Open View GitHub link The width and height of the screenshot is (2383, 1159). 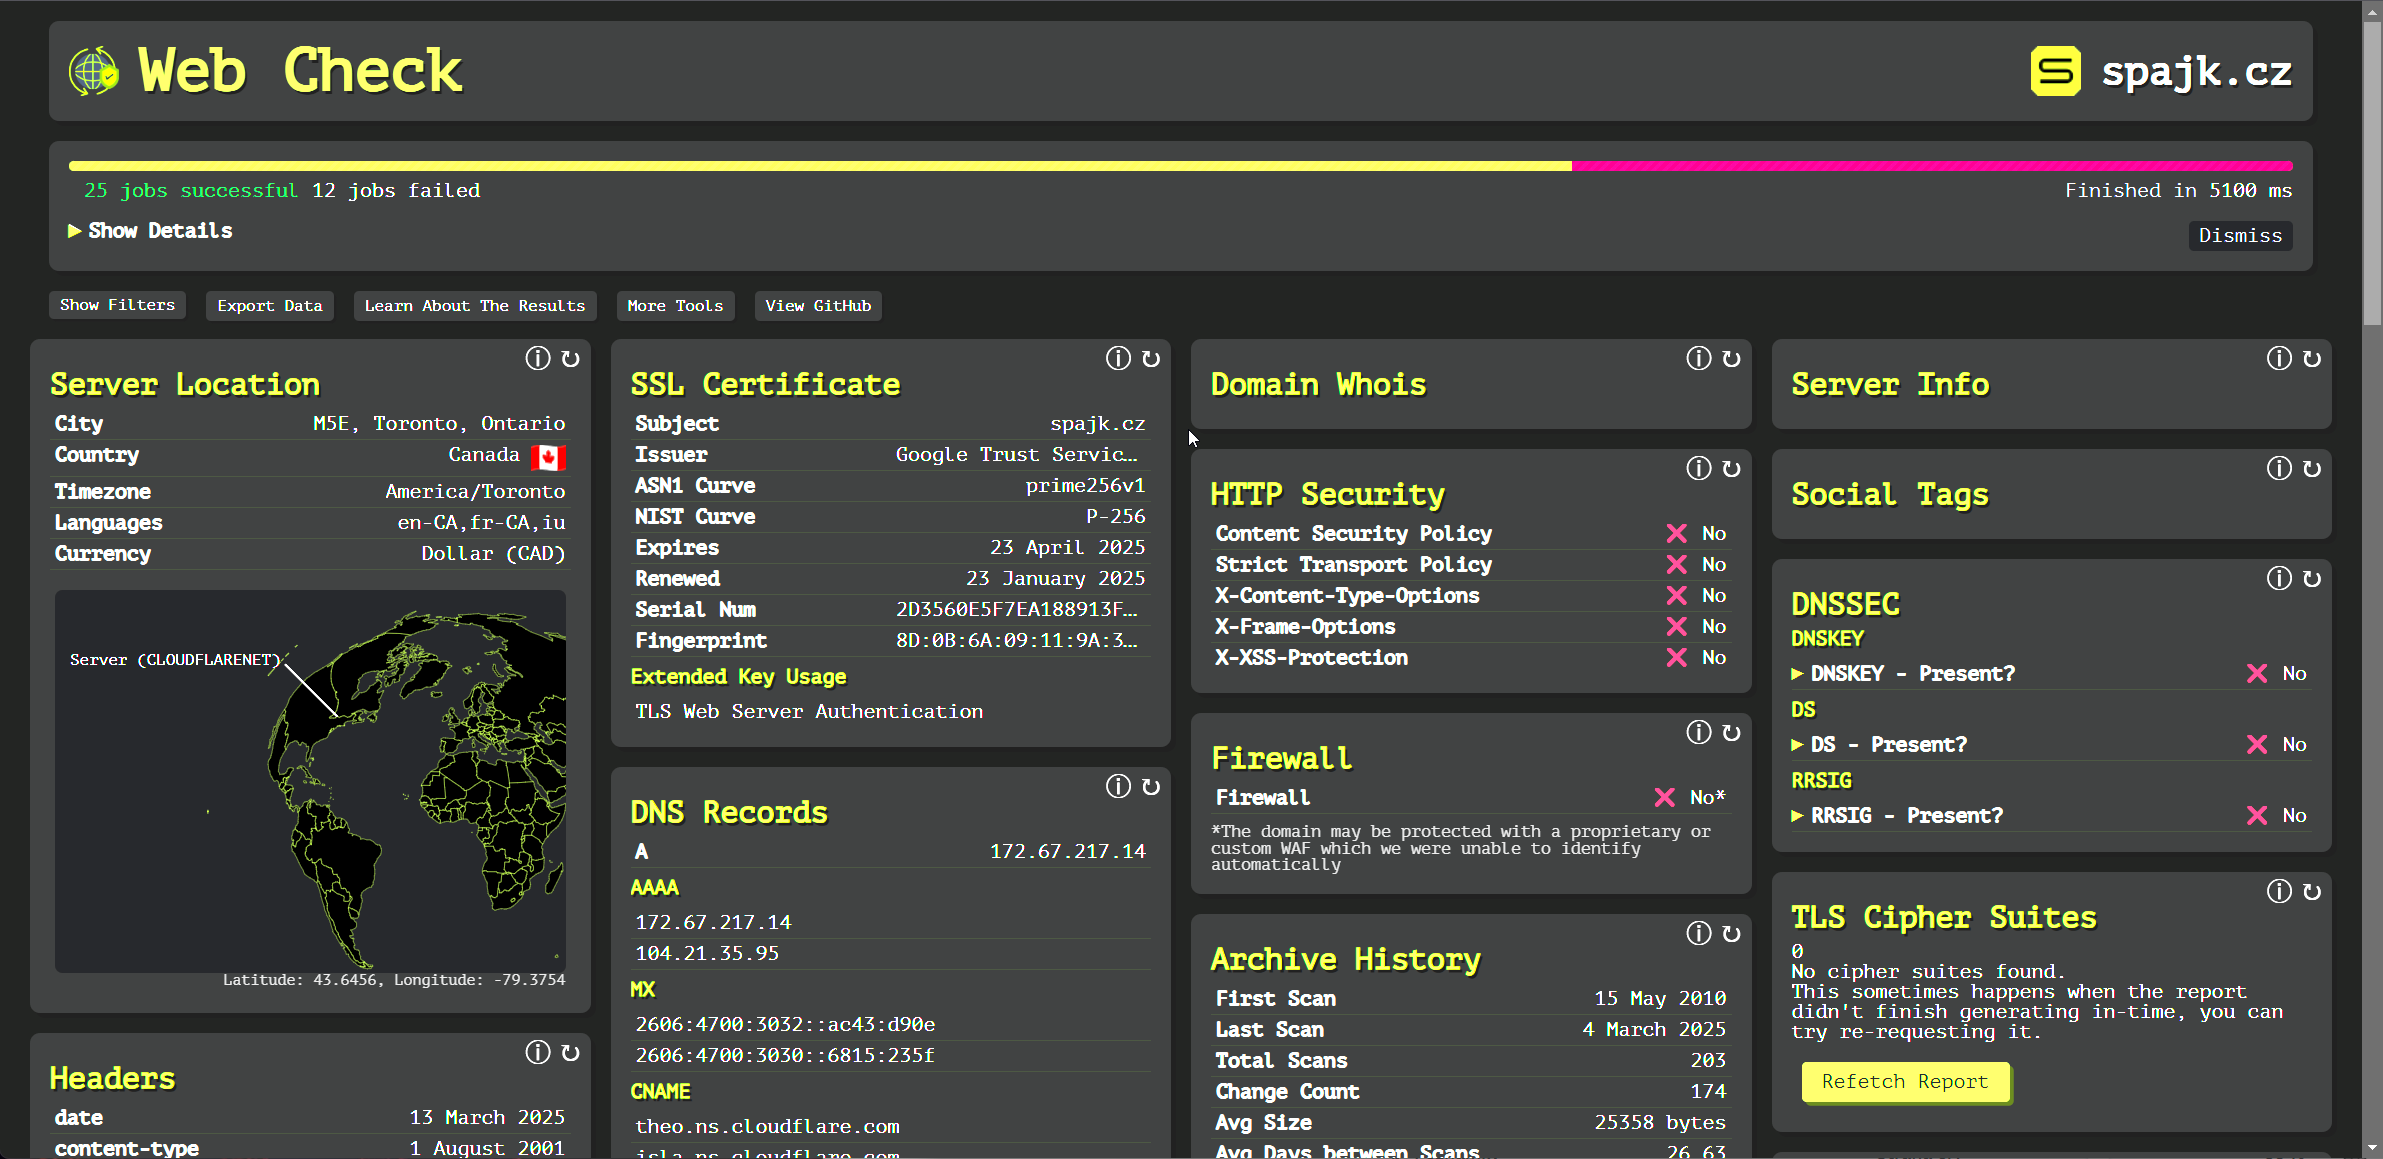pyautogui.click(x=818, y=306)
